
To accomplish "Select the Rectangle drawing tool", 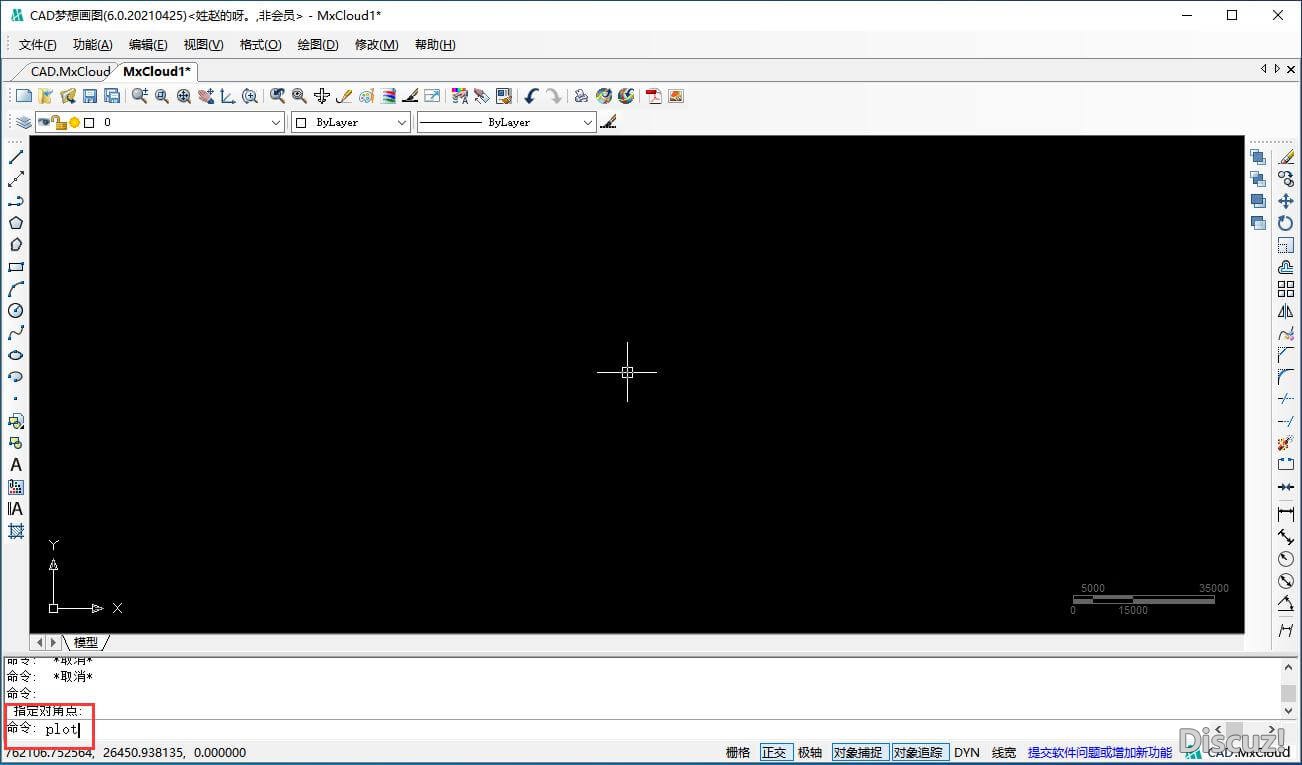I will point(16,267).
